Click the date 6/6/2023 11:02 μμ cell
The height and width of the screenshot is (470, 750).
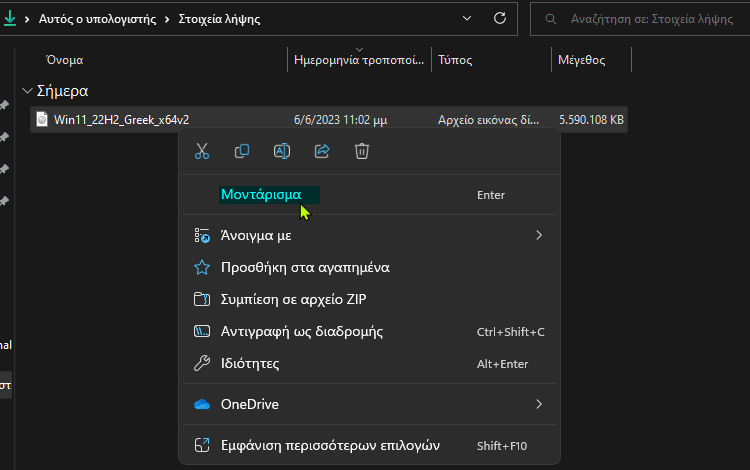341,120
